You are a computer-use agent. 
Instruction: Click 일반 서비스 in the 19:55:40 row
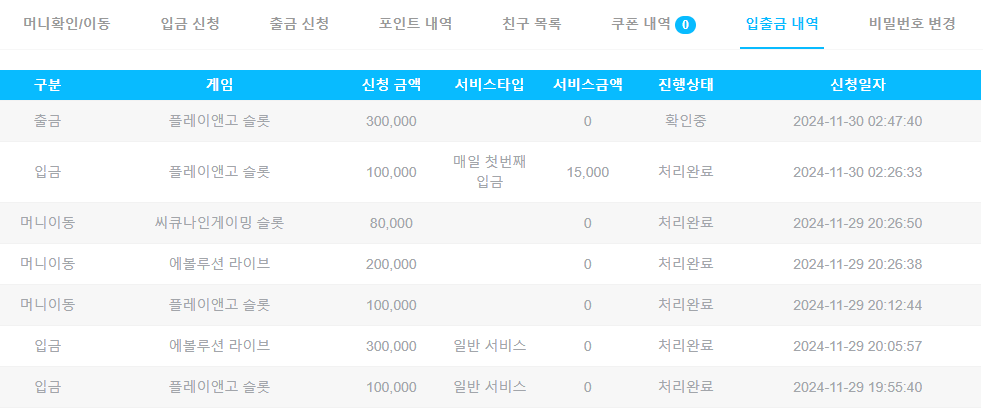pos(489,387)
